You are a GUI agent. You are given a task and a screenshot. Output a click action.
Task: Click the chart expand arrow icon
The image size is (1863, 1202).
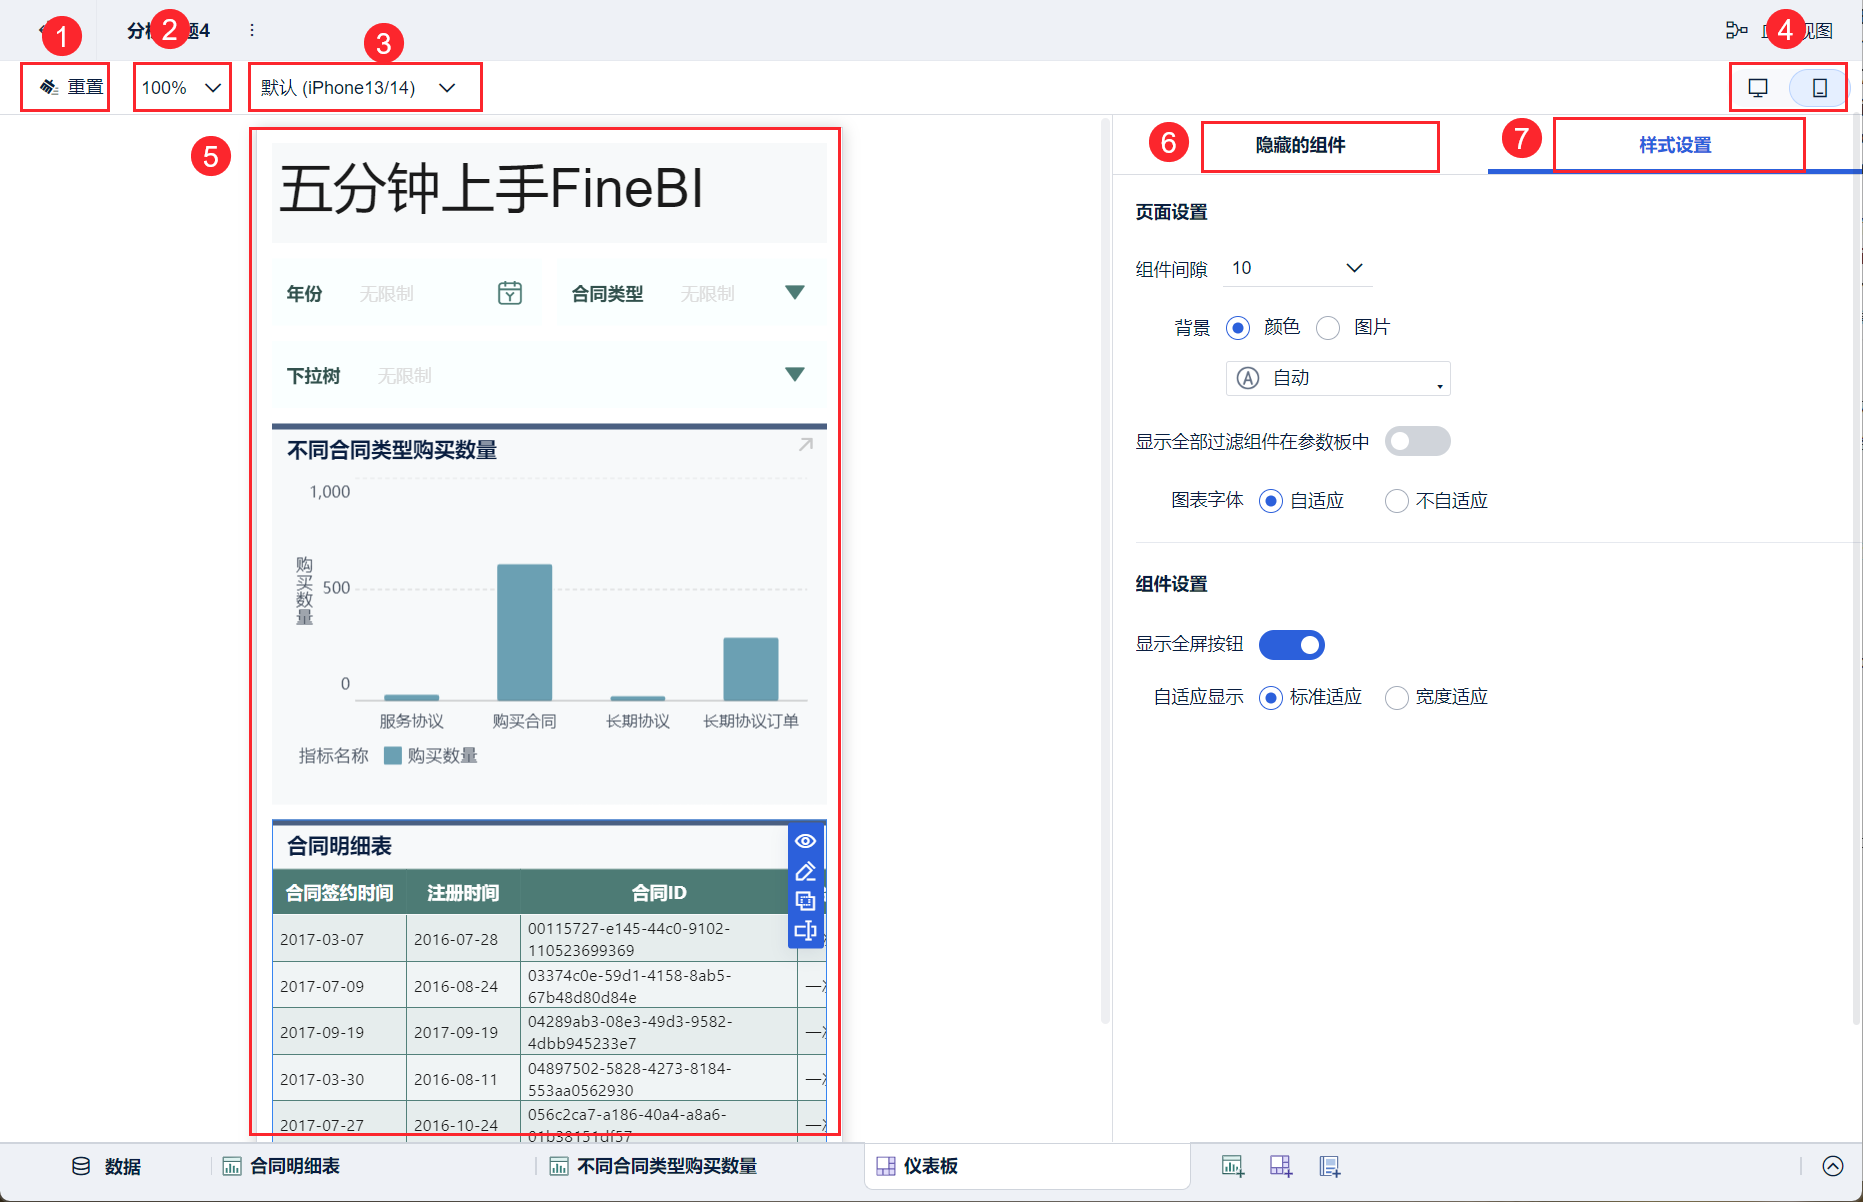pos(806,445)
